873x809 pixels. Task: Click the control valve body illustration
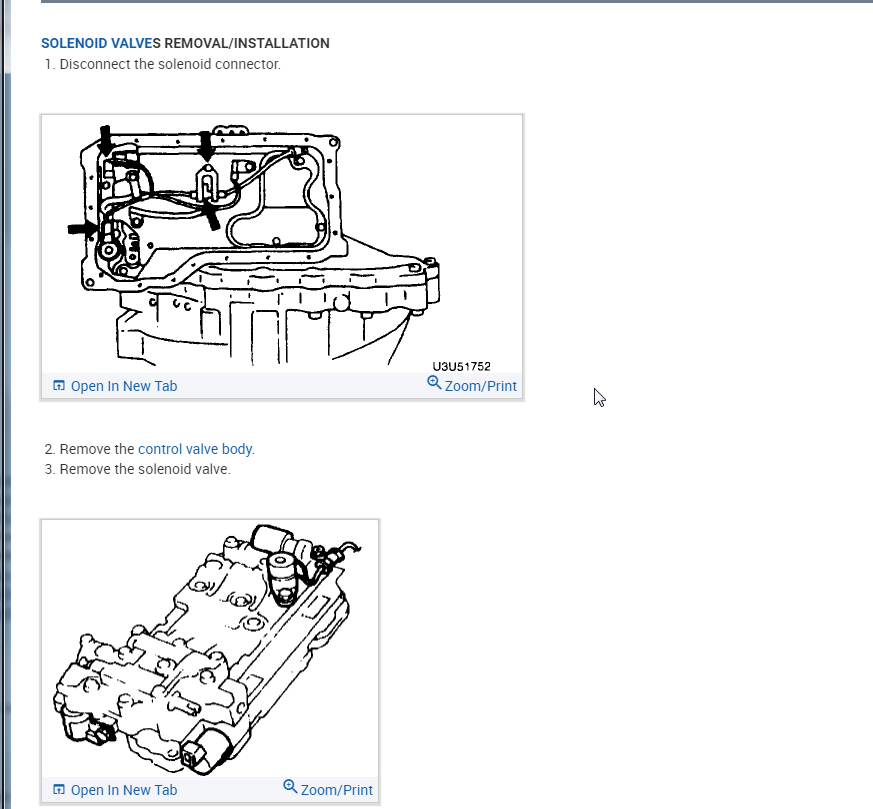(x=208, y=649)
